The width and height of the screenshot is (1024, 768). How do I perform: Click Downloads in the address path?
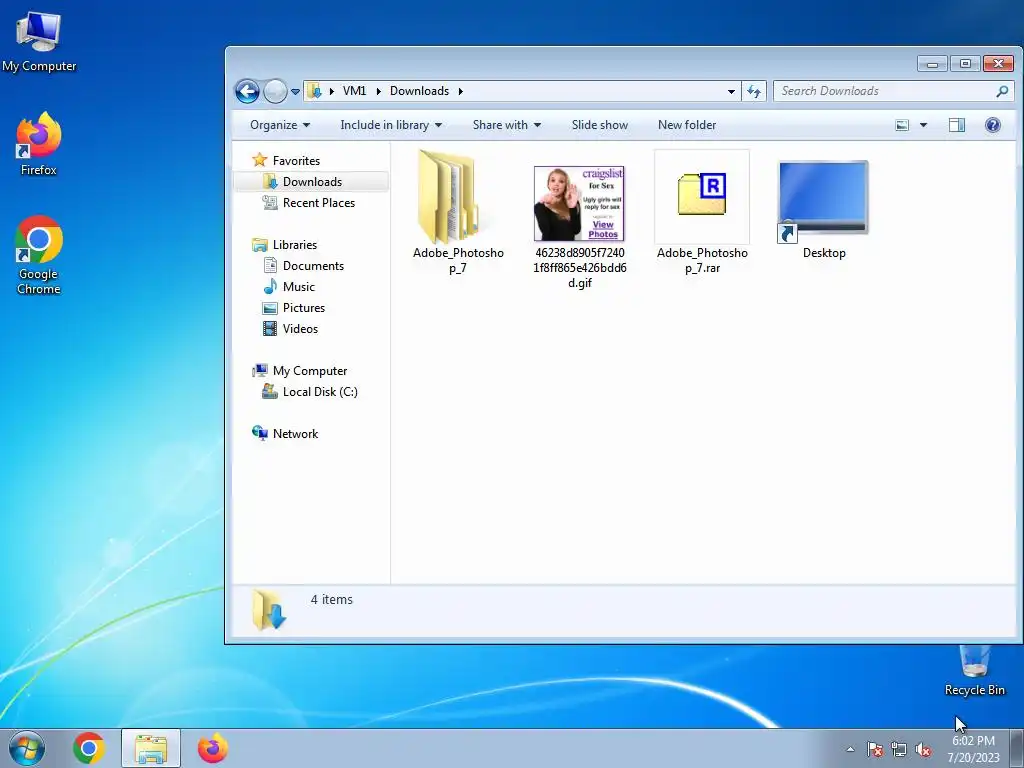point(419,91)
